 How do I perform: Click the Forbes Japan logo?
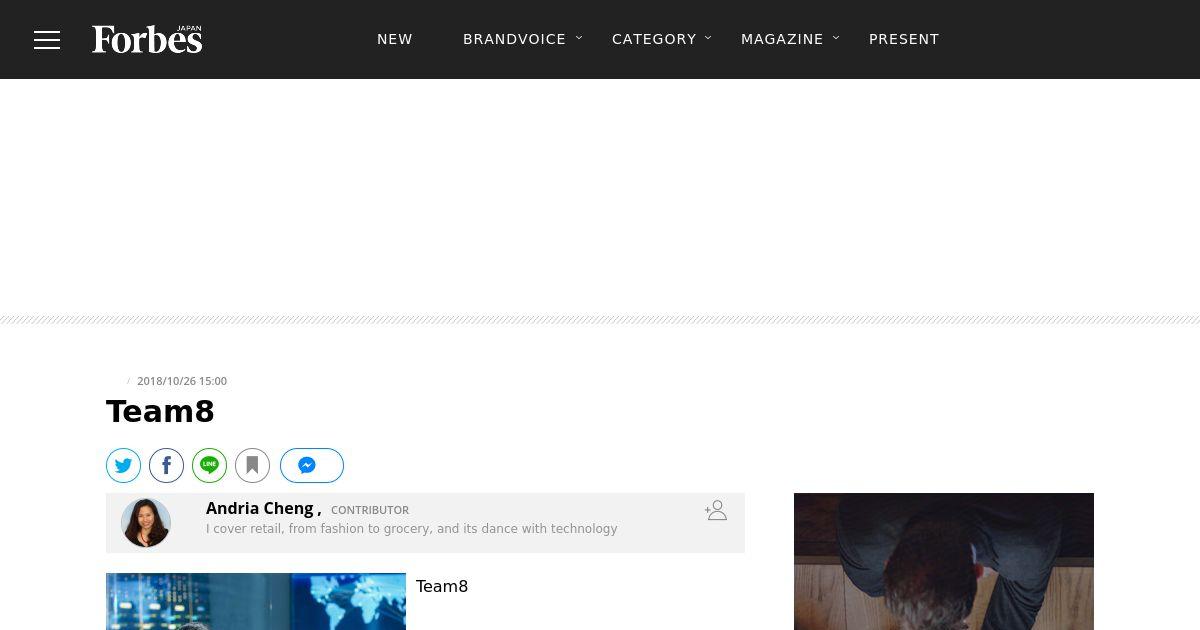(x=147, y=39)
